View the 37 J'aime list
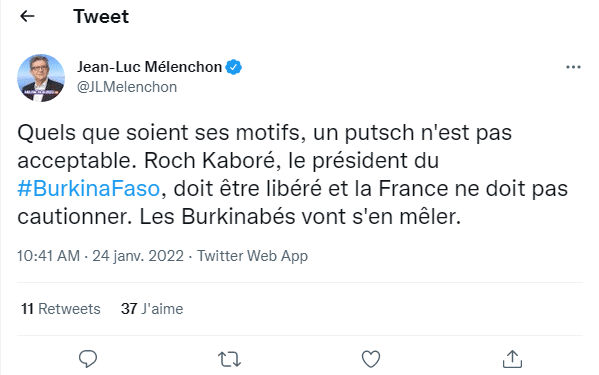599x375 pixels. click(x=152, y=309)
